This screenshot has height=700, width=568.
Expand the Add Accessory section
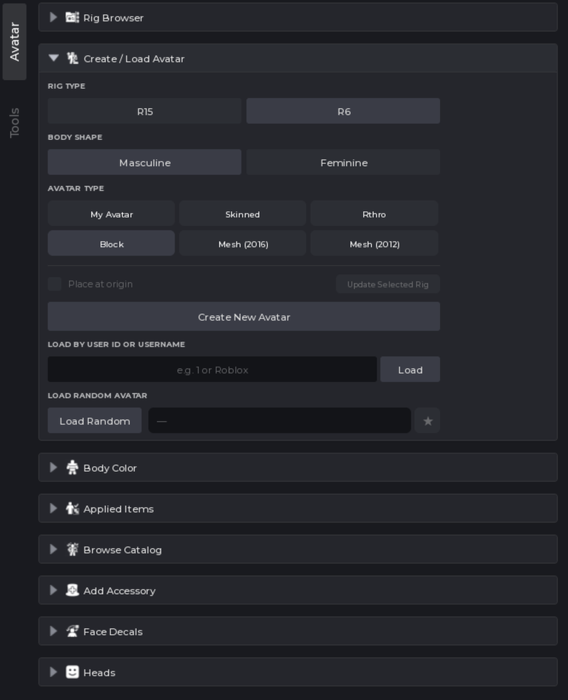[54, 590]
